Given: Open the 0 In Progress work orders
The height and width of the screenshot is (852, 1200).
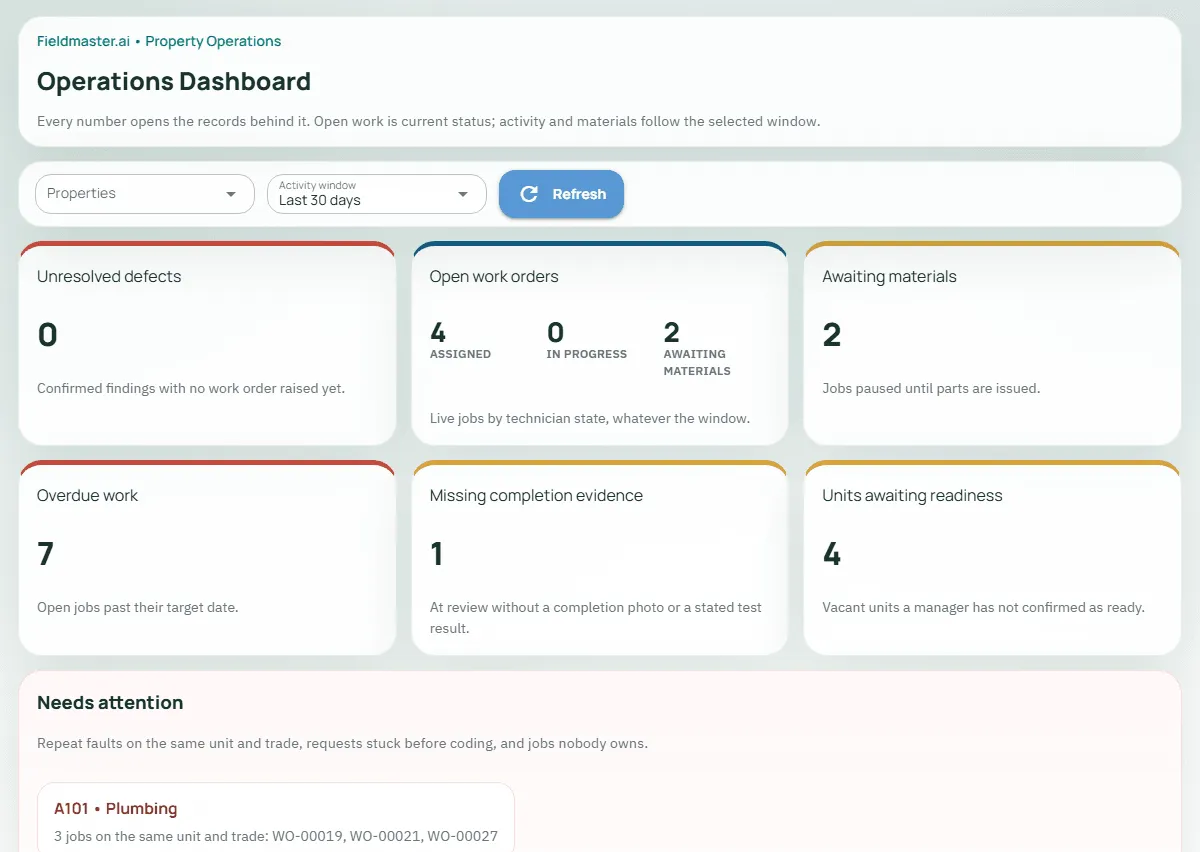Looking at the screenshot, I should click(x=587, y=340).
